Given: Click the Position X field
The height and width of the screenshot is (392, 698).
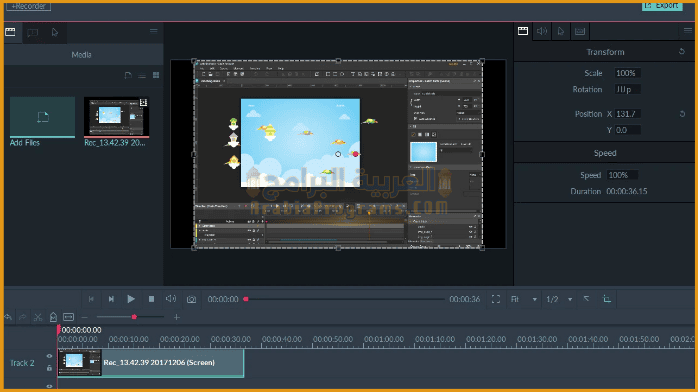Looking at the screenshot, I should coord(627,114).
